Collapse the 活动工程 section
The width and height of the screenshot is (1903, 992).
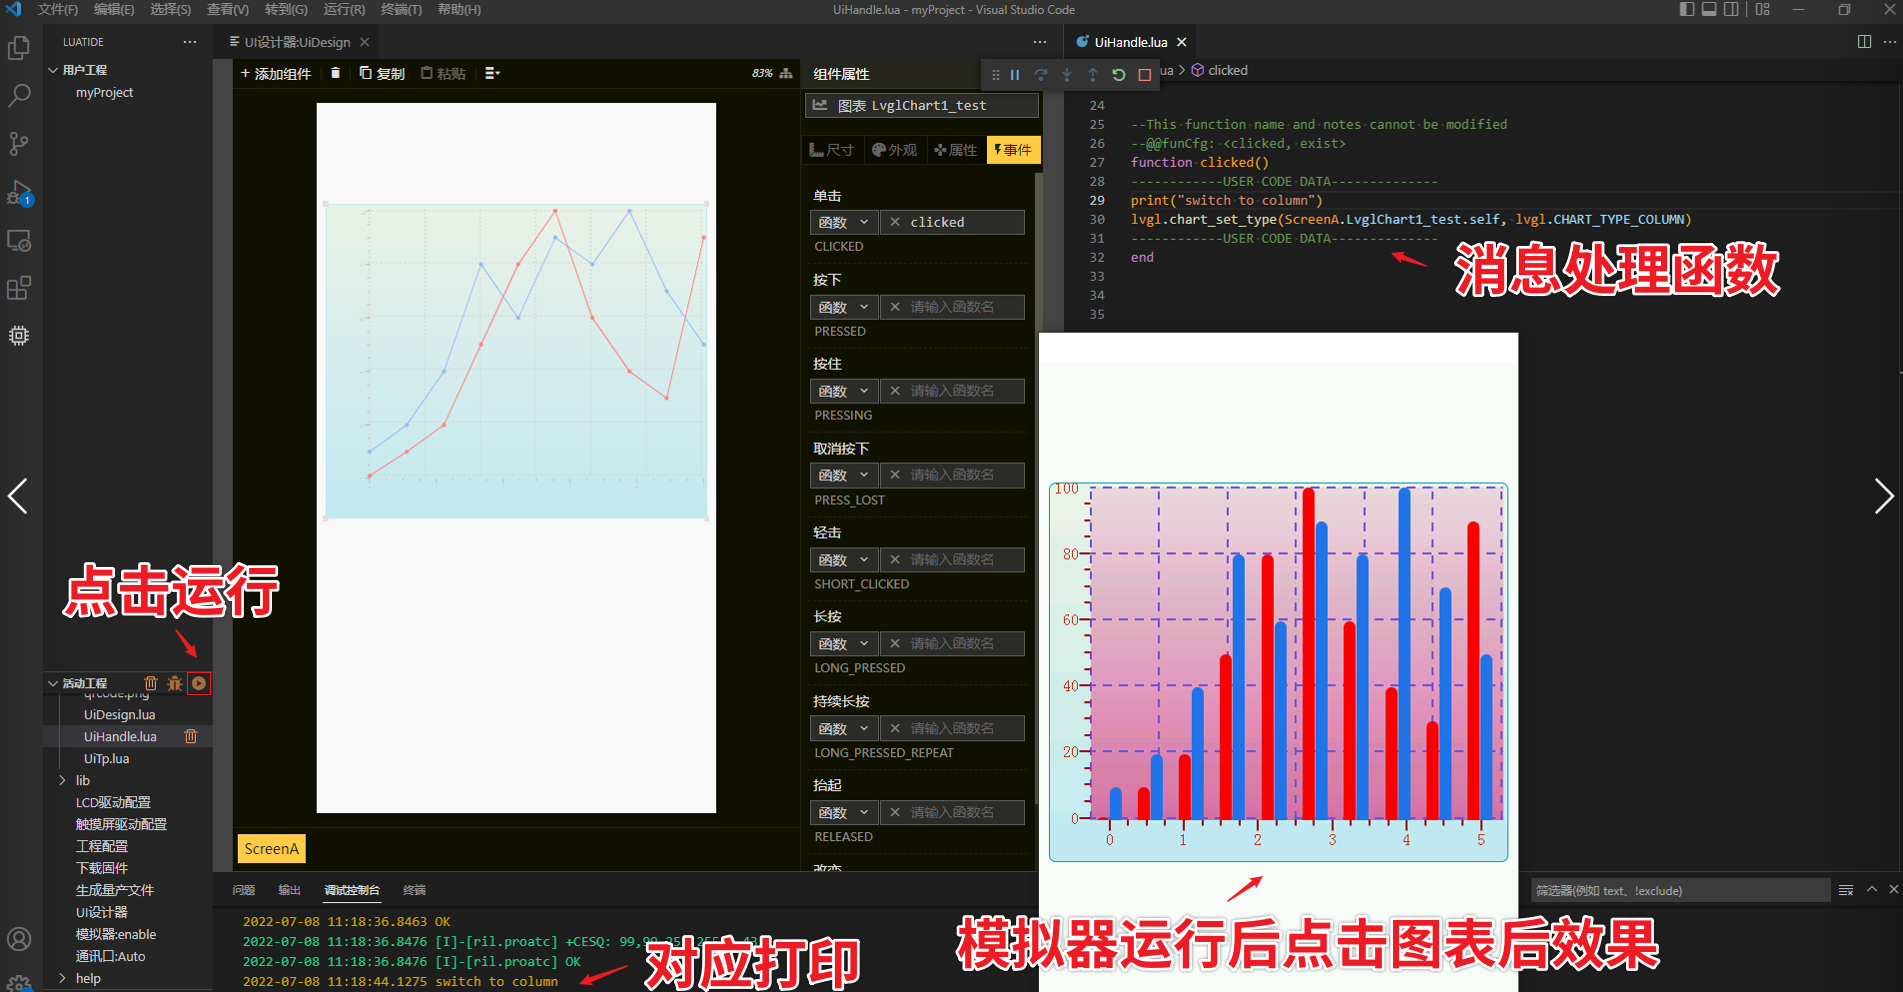tap(53, 683)
